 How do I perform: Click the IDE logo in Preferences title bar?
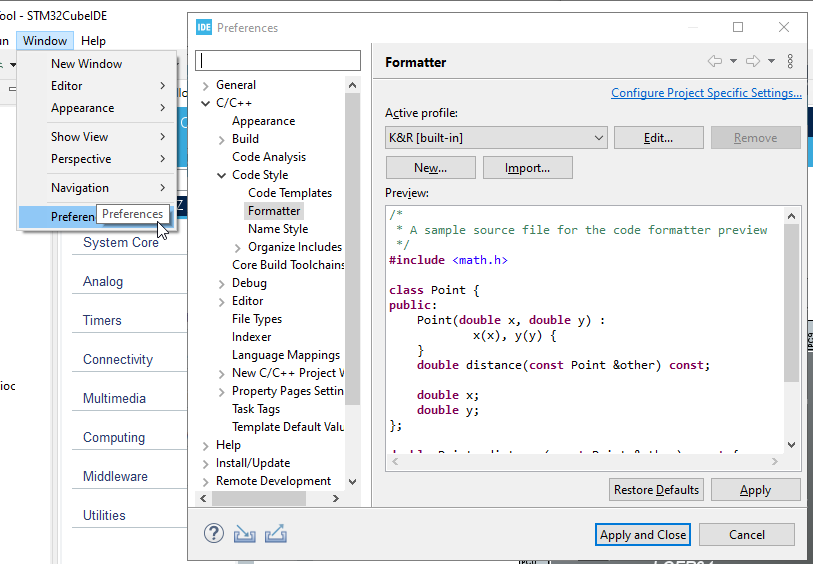tap(204, 27)
